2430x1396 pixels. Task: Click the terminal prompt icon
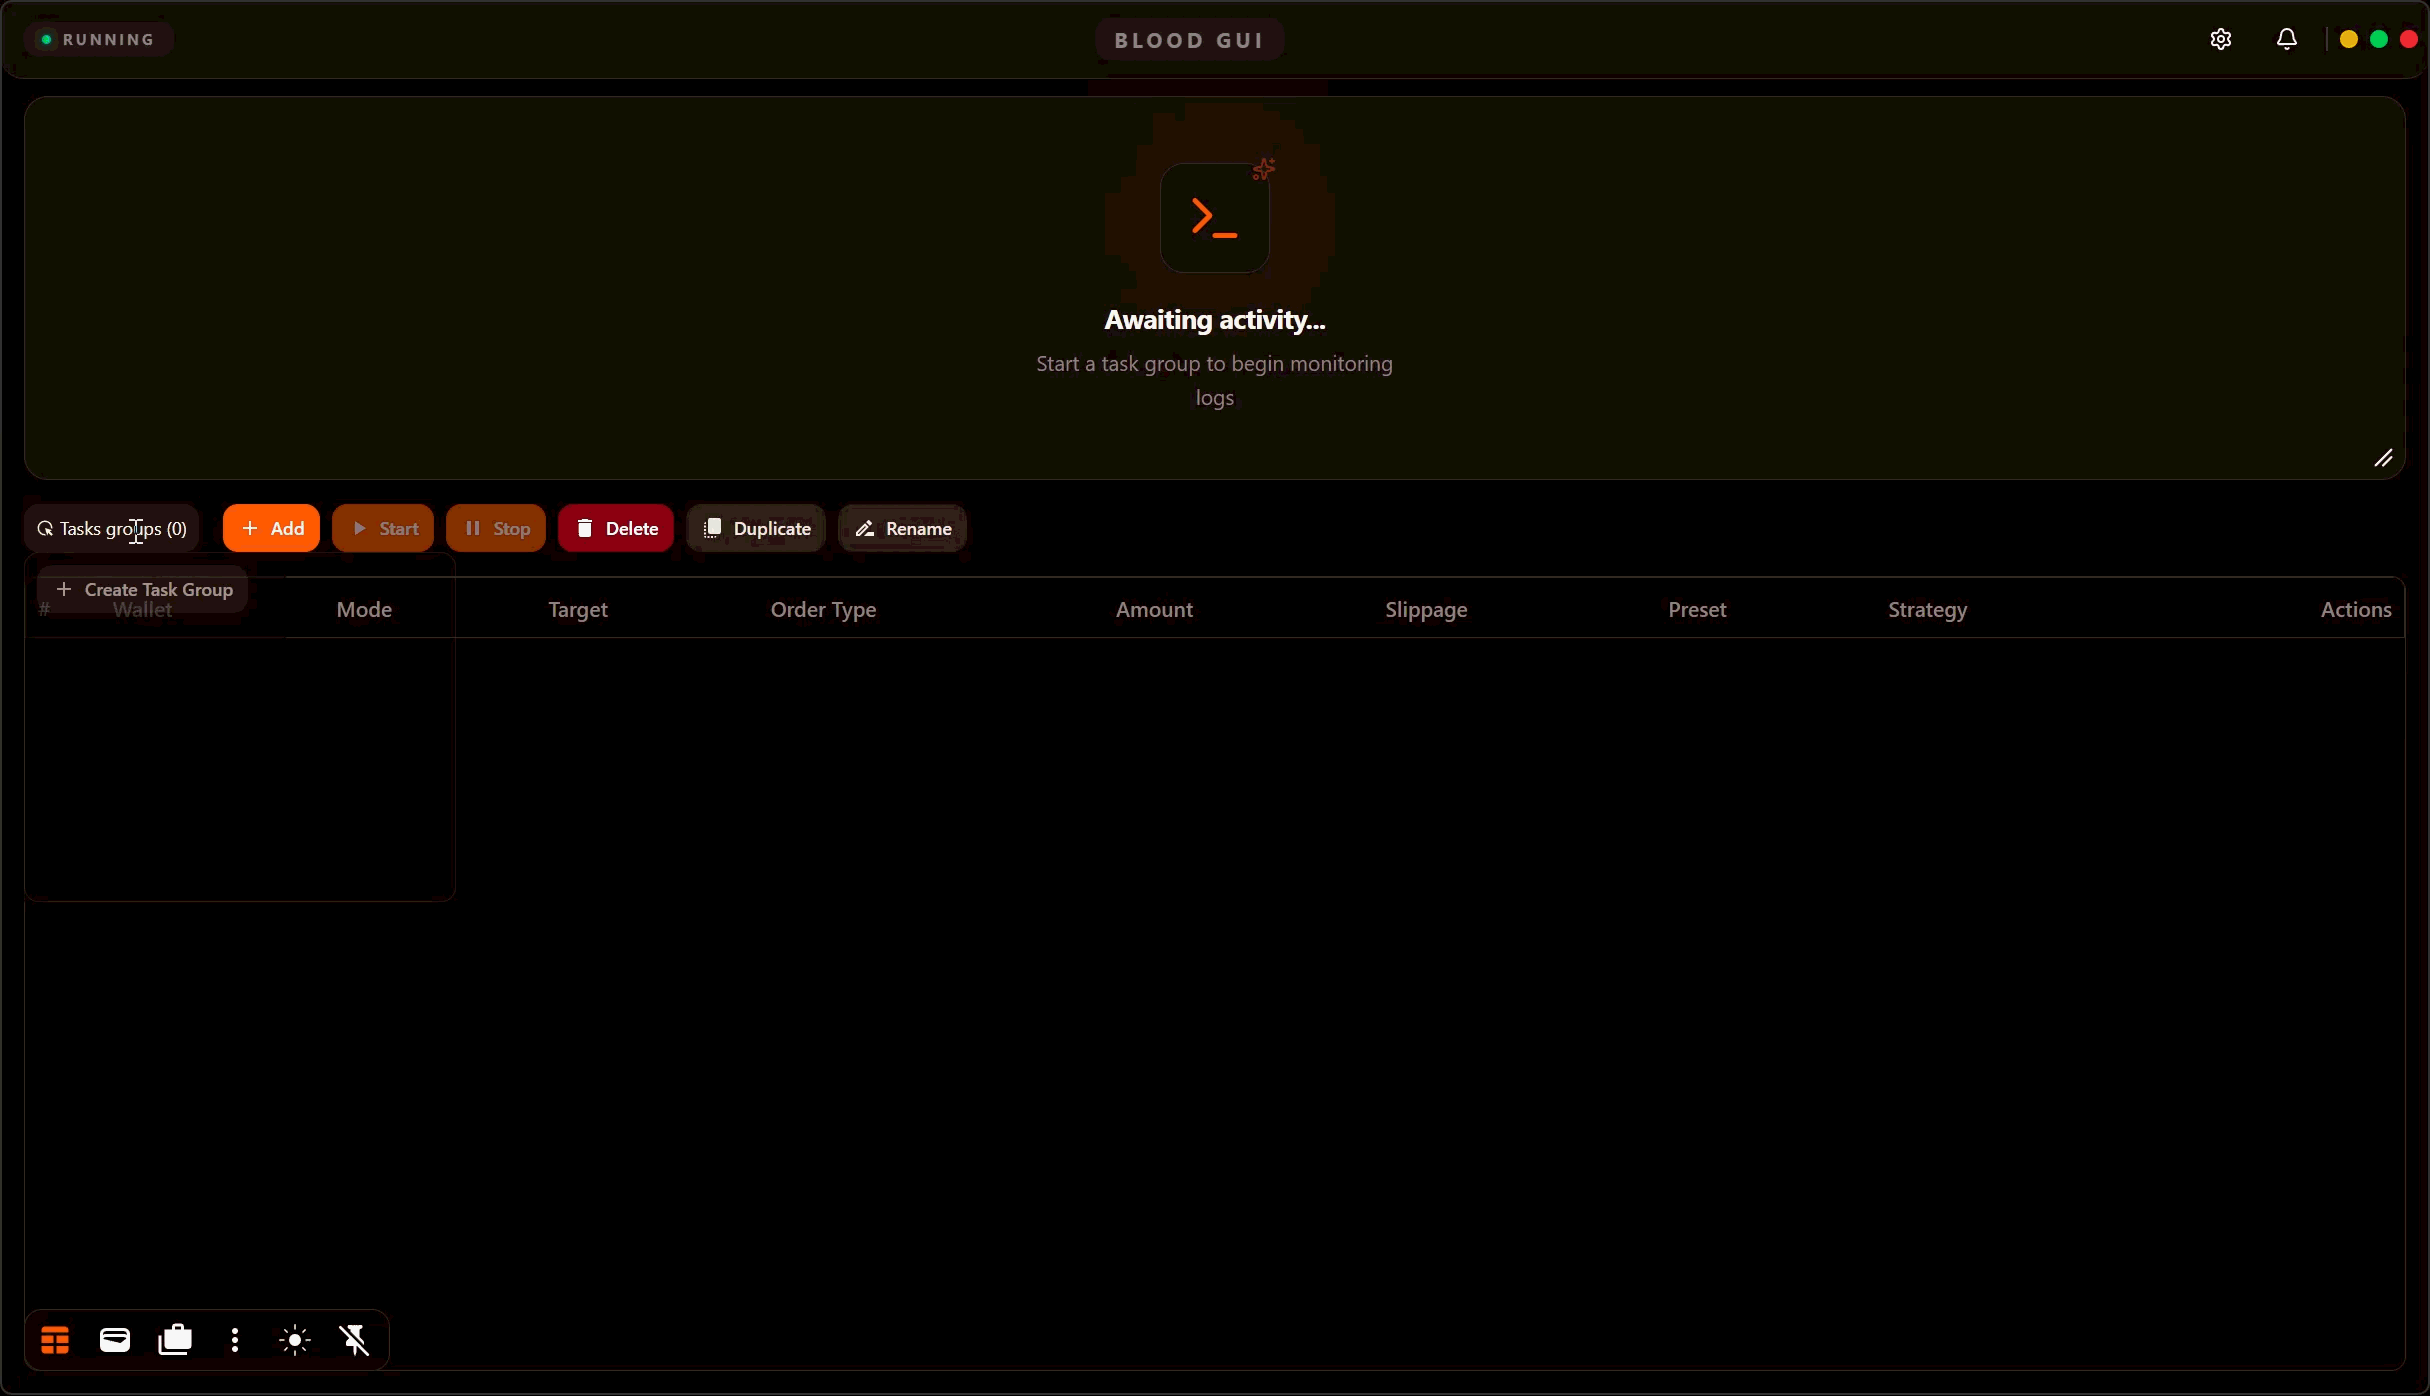pos(1214,218)
